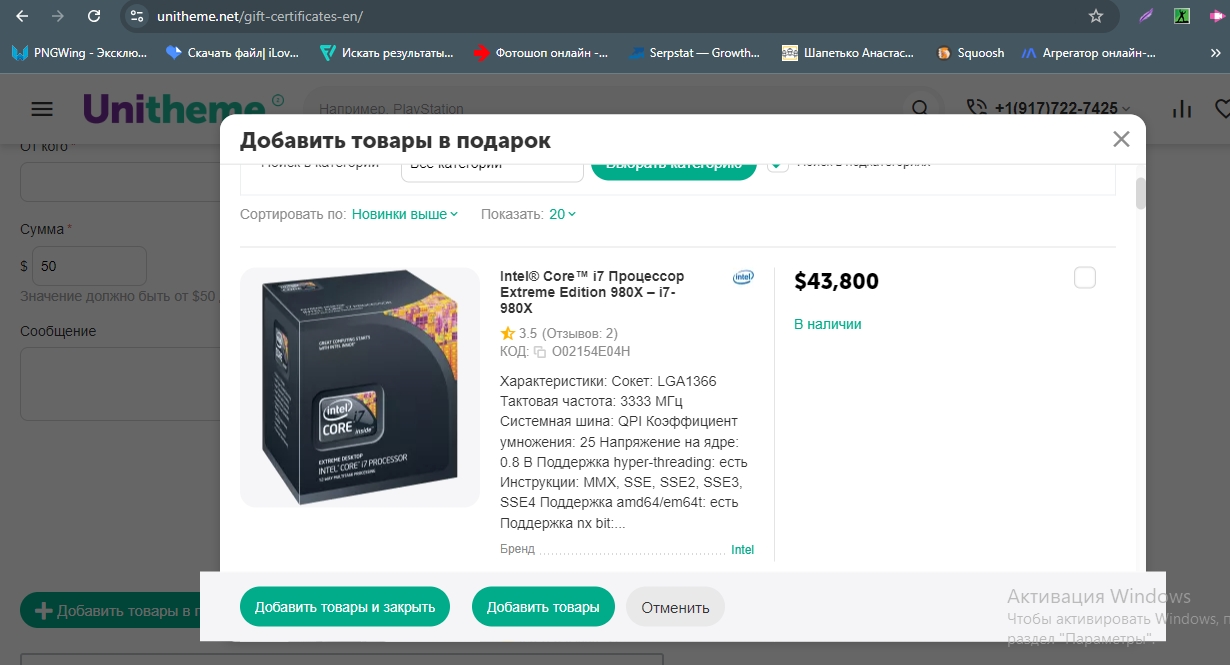Expand the Новинки выше sort dropdown
Screen dimensions: 1230x665
pos(405,214)
